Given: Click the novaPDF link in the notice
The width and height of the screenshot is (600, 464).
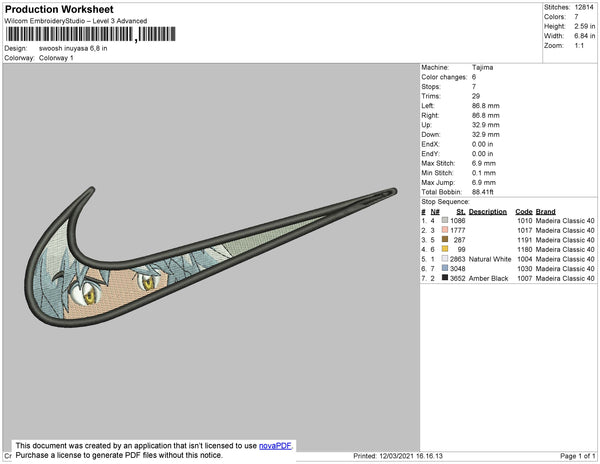Looking at the screenshot, I should point(275,446).
